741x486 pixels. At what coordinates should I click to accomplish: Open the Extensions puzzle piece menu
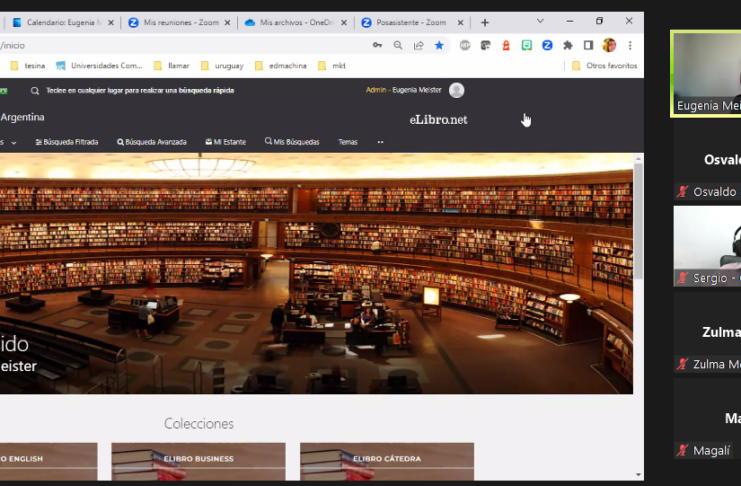point(568,45)
